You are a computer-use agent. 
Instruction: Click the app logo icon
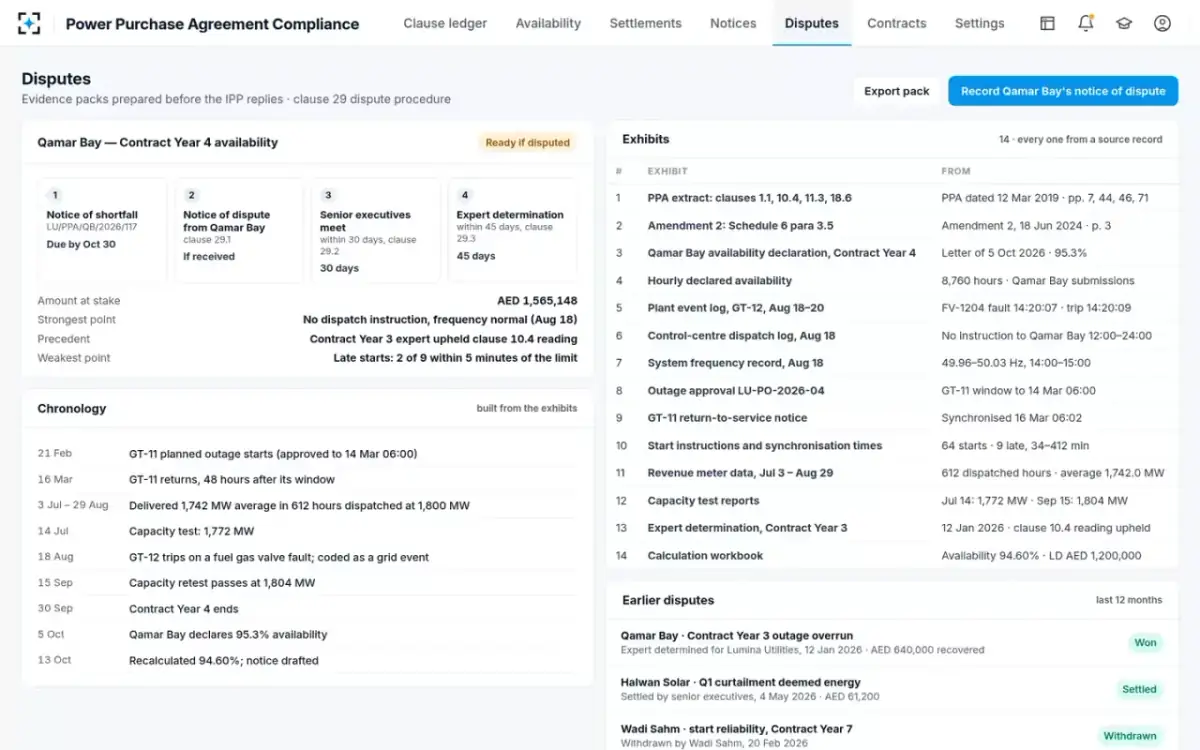click(x=29, y=23)
